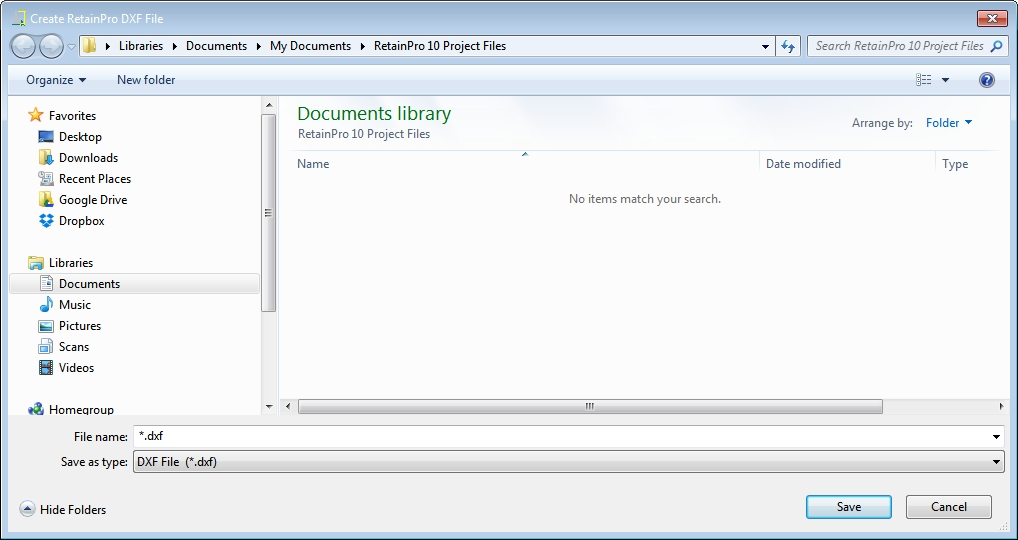1018x540 pixels.
Task: Click New folder in toolbar
Action: (x=146, y=80)
